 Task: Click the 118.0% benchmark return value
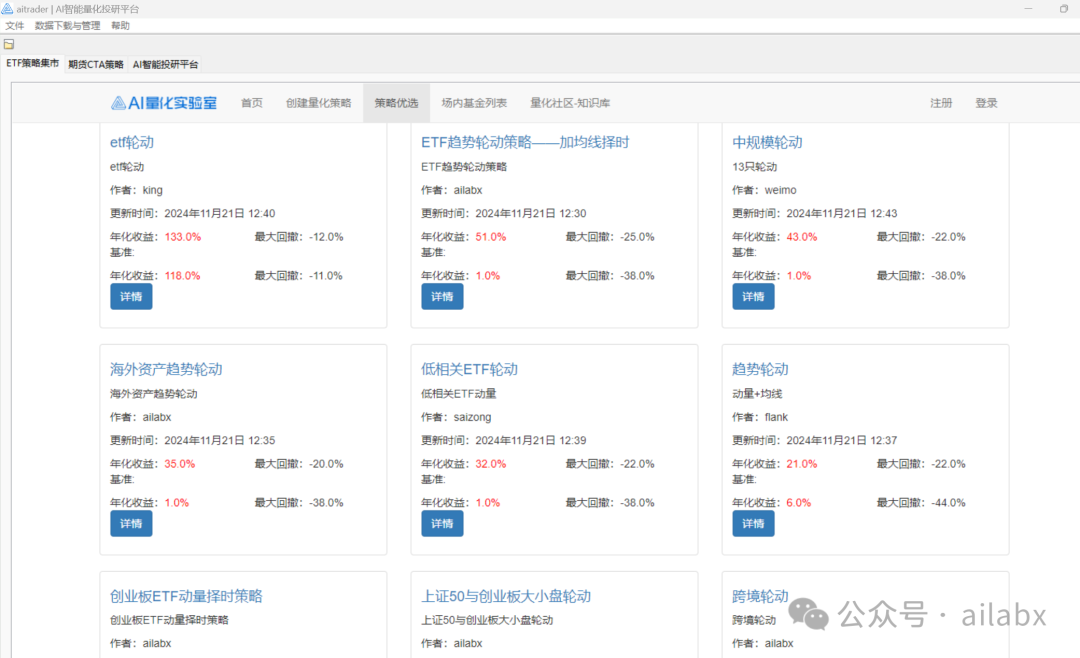coord(183,276)
